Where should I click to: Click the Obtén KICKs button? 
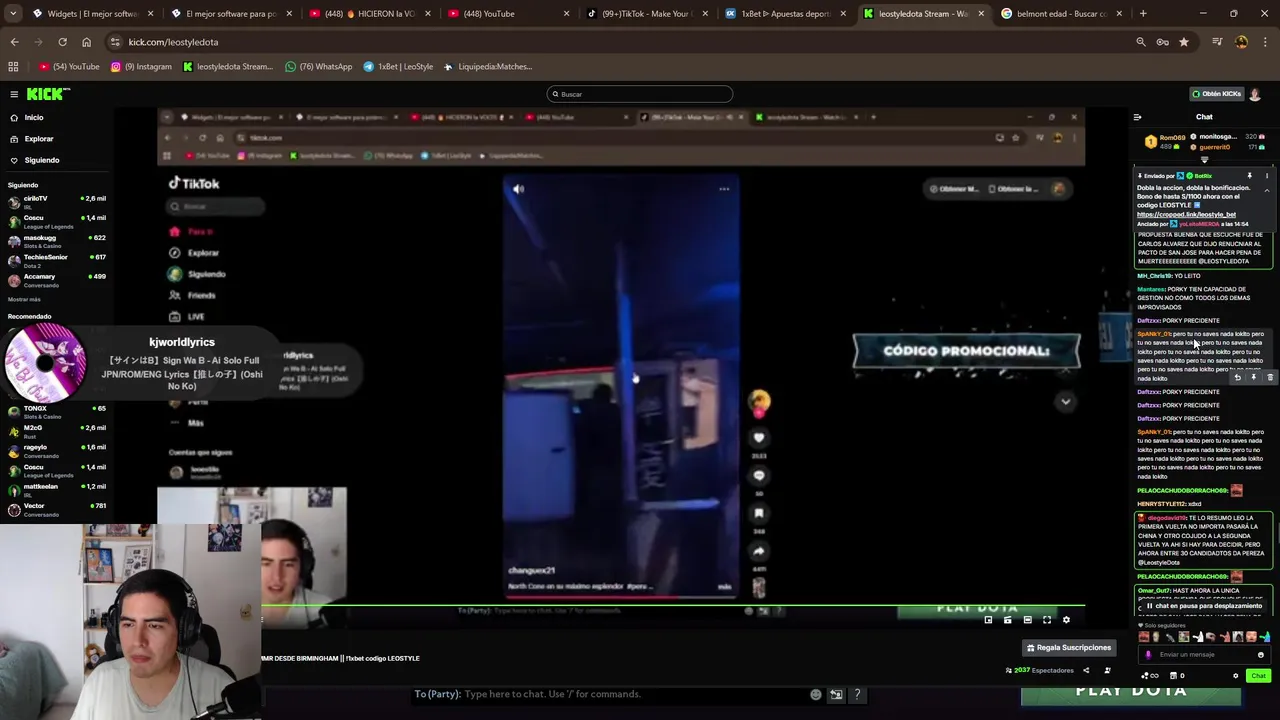pos(1216,94)
